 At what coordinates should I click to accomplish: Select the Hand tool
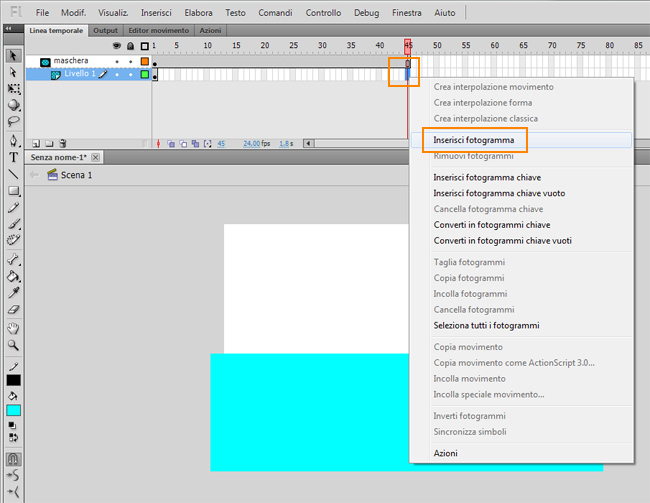point(13,329)
